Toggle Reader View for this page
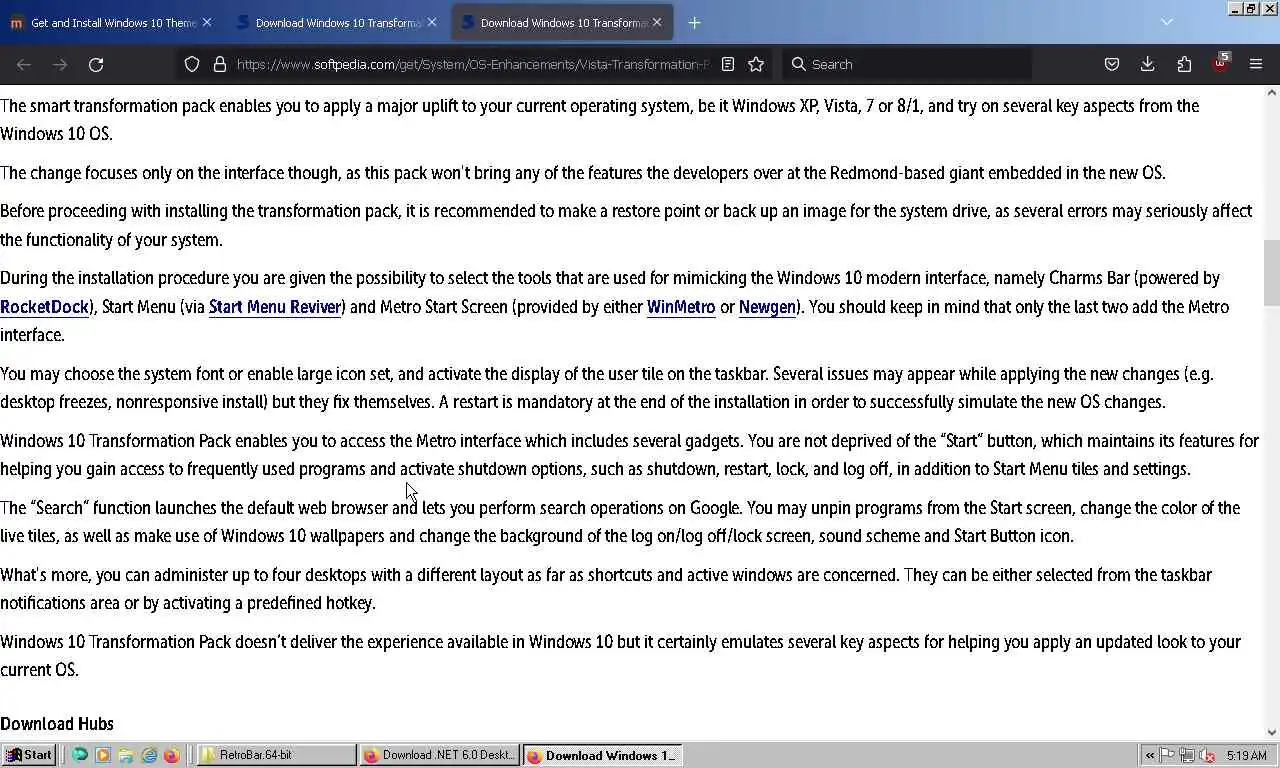The width and height of the screenshot is (1280, 768). [728, 64]
